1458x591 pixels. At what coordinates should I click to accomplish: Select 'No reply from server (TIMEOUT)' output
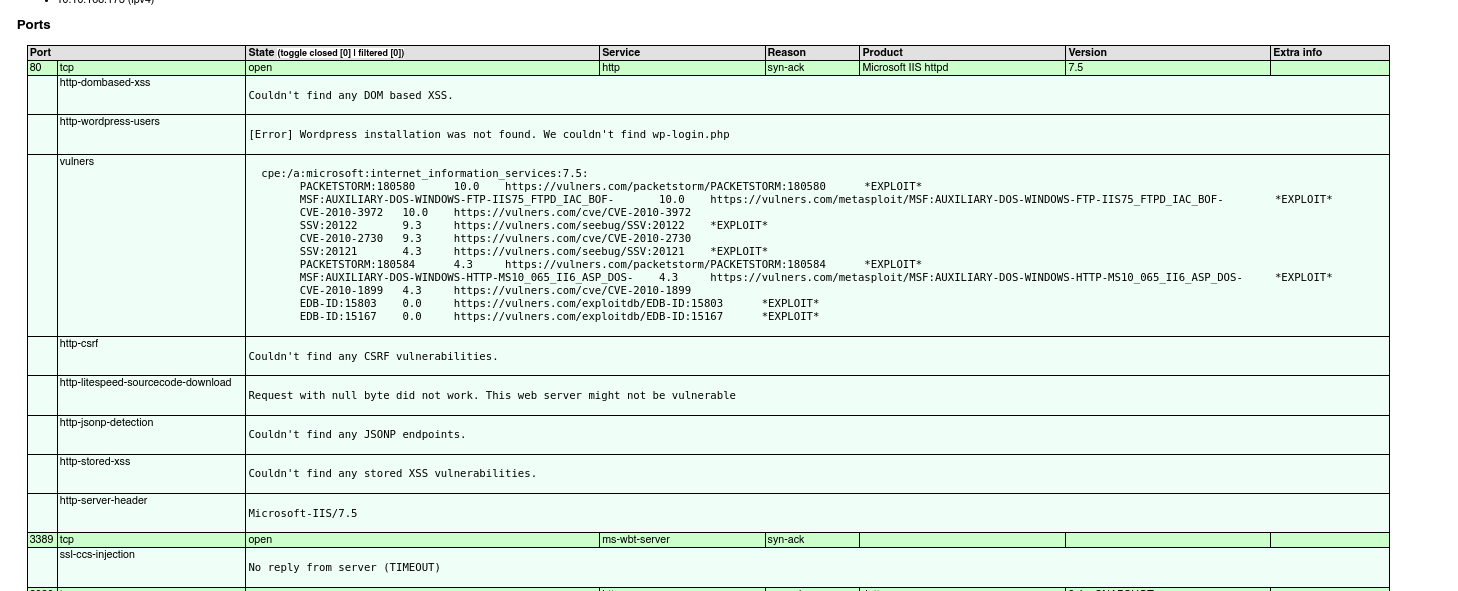pyautogui.click(x=344, y=568)
